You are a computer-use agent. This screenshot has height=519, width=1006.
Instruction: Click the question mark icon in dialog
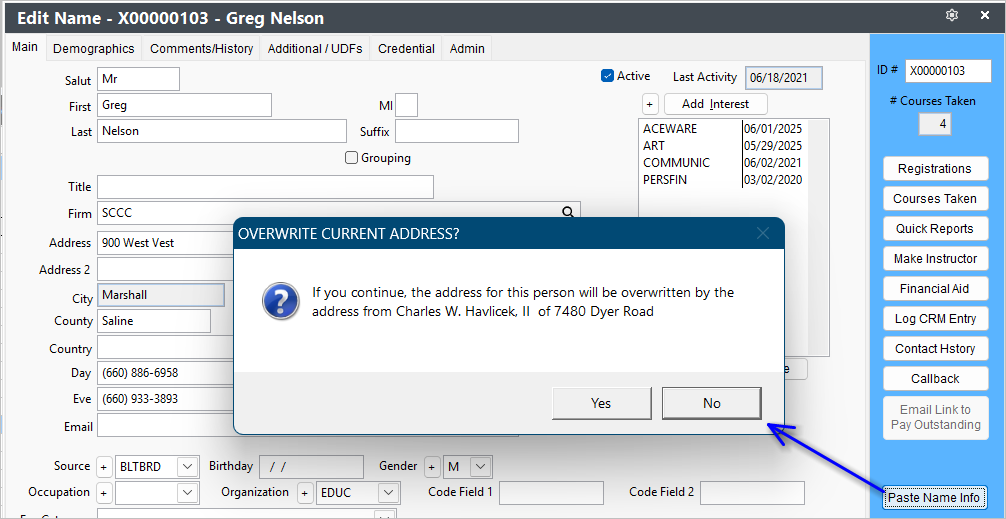coord(280,301)
